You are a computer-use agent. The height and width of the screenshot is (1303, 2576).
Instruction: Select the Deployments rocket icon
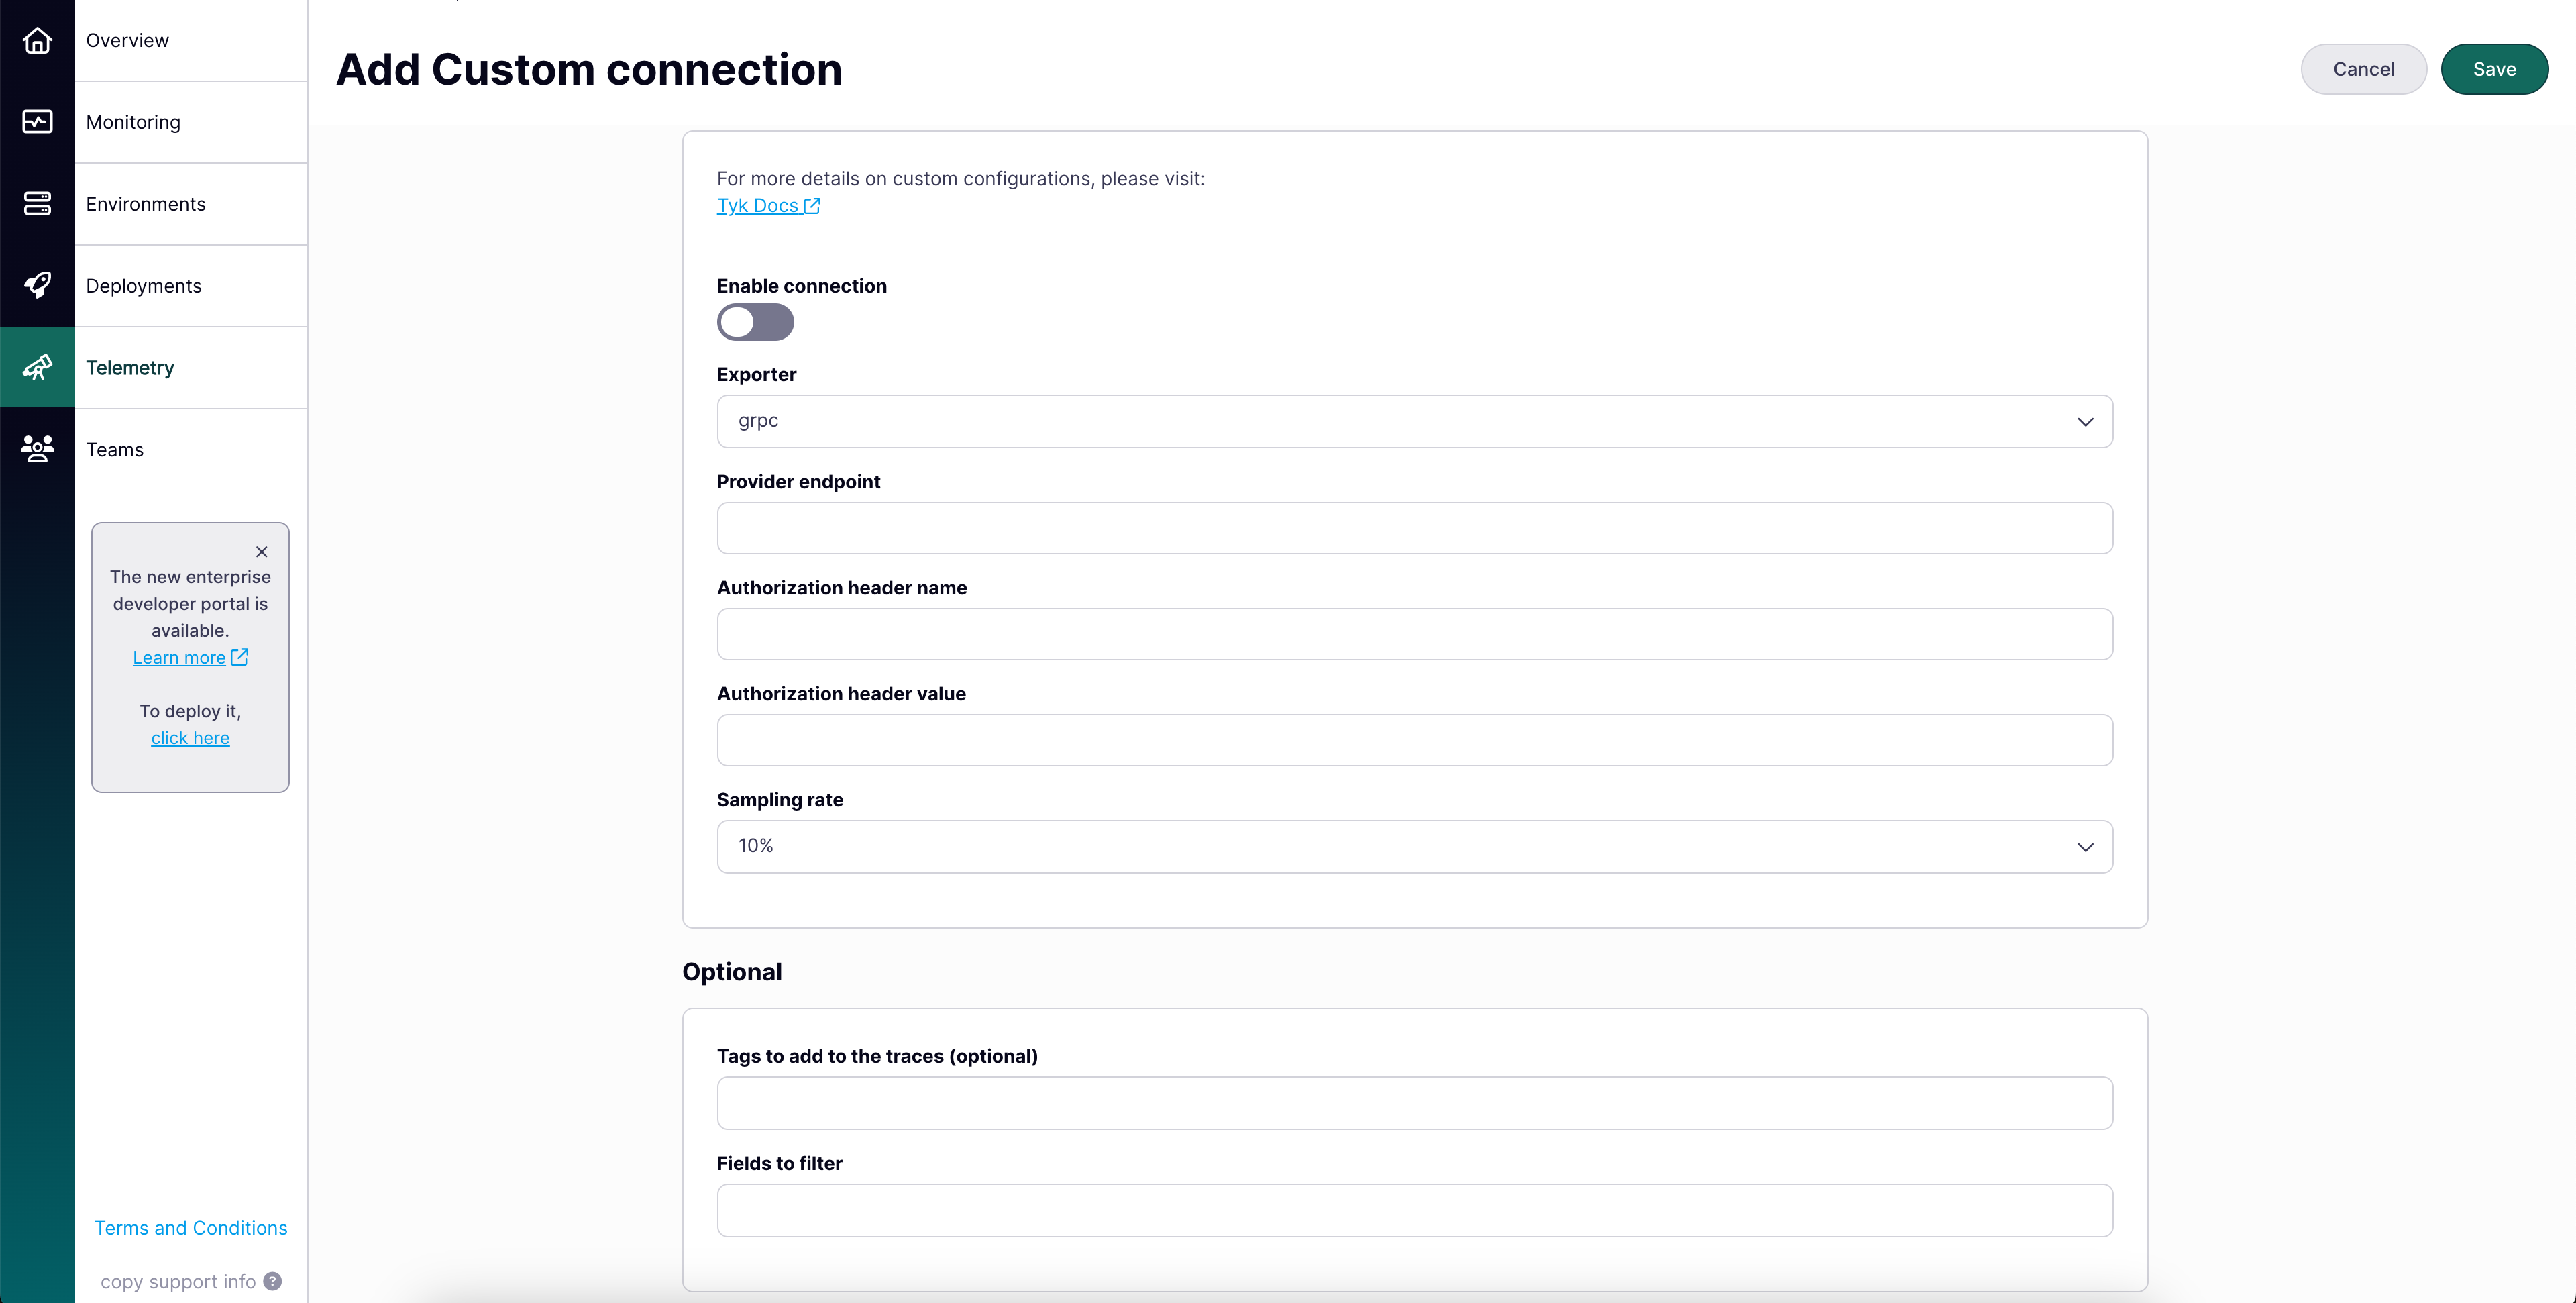[37, 285]
